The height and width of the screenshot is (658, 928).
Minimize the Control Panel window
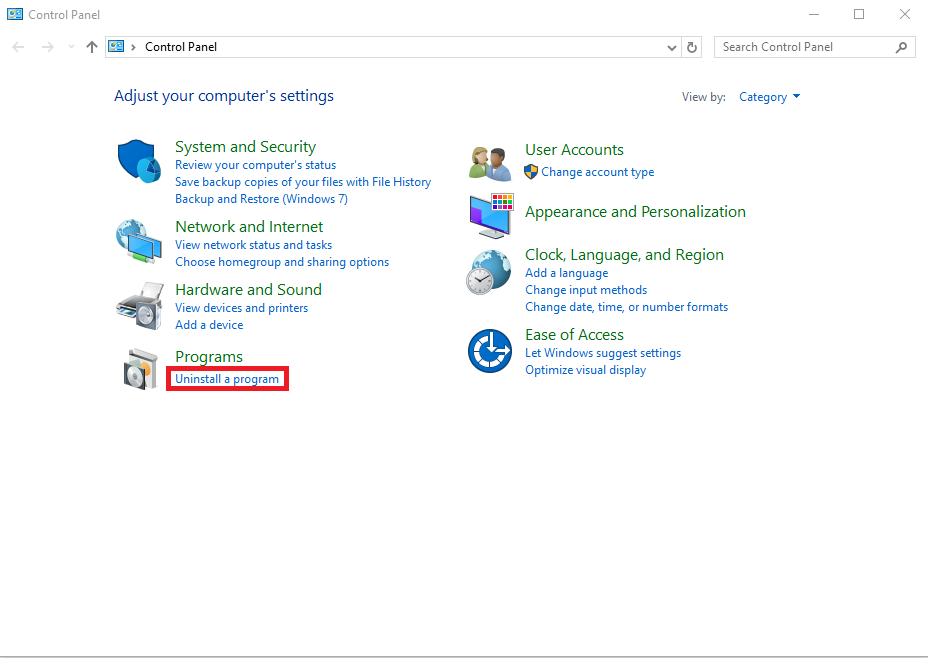(x=814, y=14)
